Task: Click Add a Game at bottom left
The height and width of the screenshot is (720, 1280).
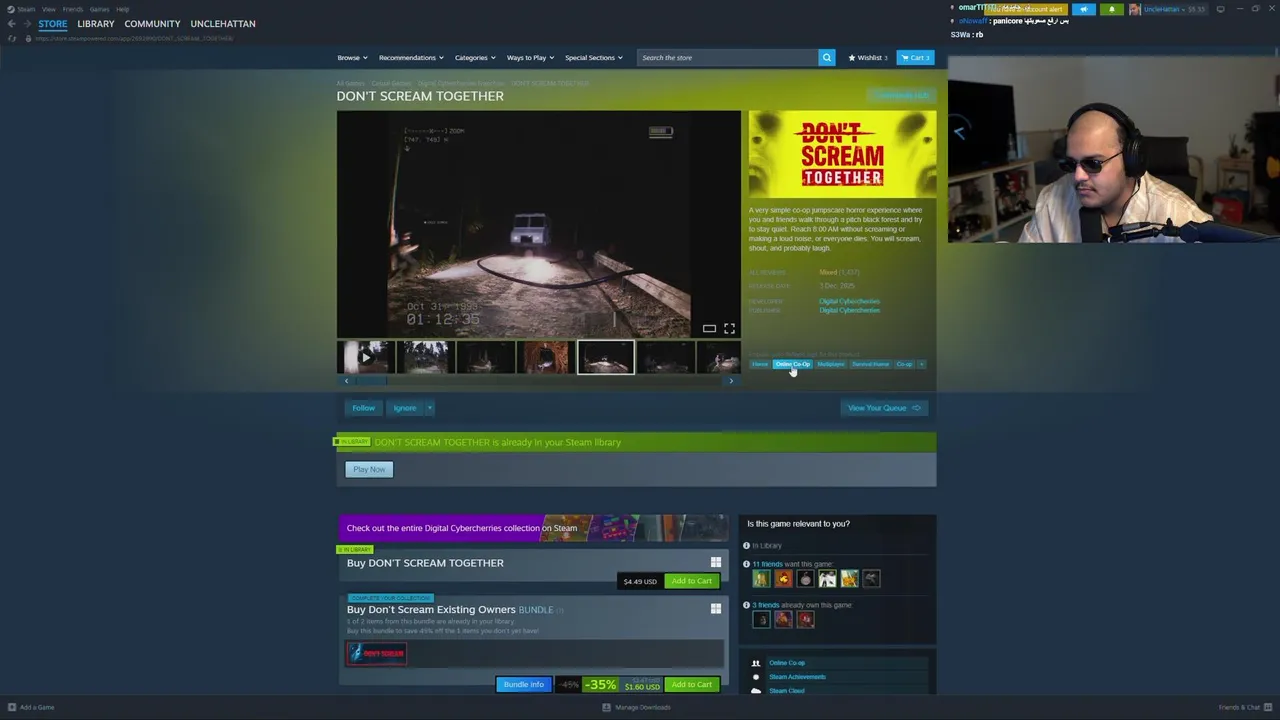Action: pyautogui.click(x=31, y=707)
